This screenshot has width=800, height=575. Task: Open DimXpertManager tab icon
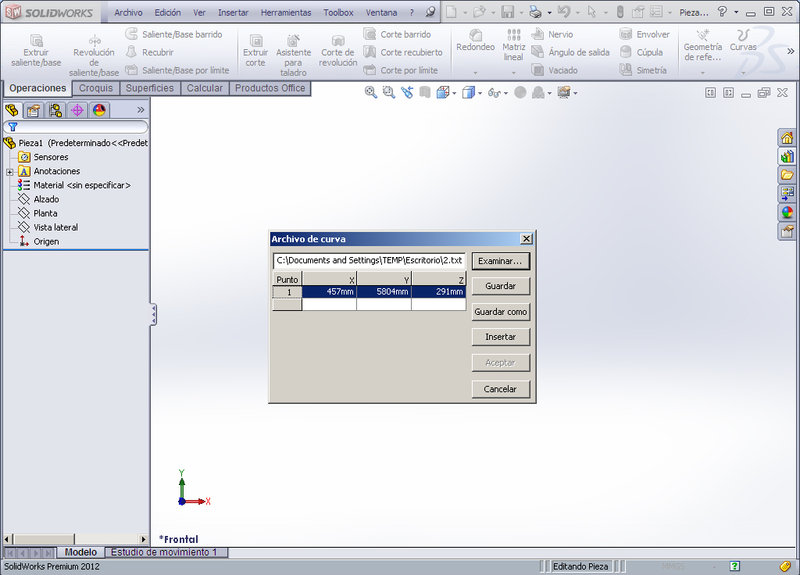coord(77,110)
